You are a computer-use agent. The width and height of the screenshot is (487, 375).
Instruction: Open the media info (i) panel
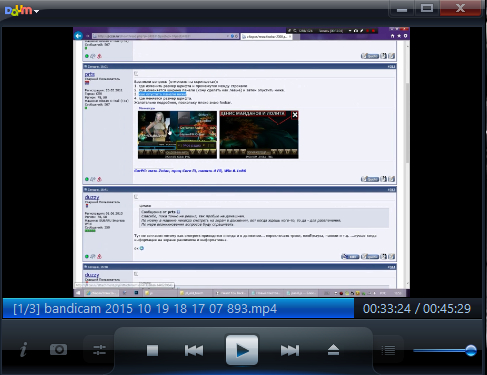23,350
